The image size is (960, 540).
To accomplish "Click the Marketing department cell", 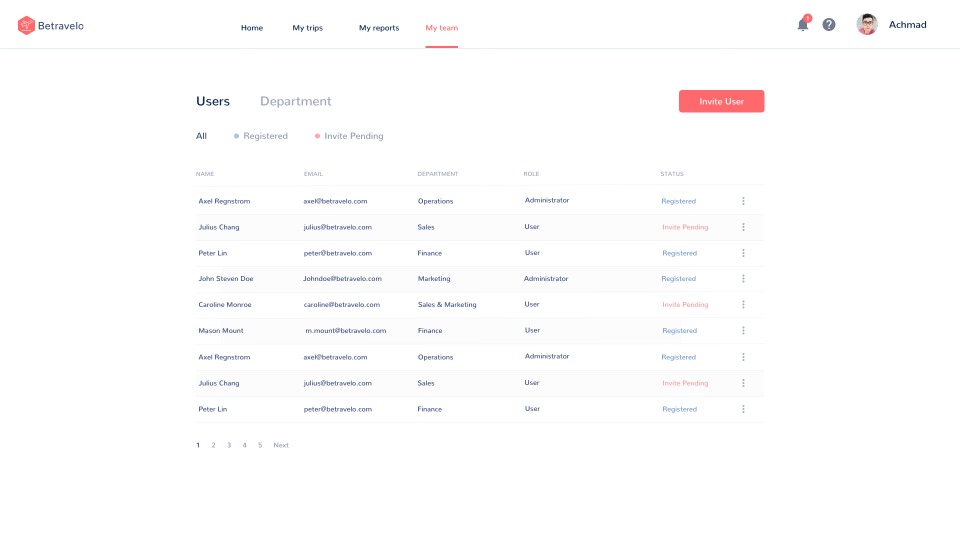I will [x=434, y=279].
